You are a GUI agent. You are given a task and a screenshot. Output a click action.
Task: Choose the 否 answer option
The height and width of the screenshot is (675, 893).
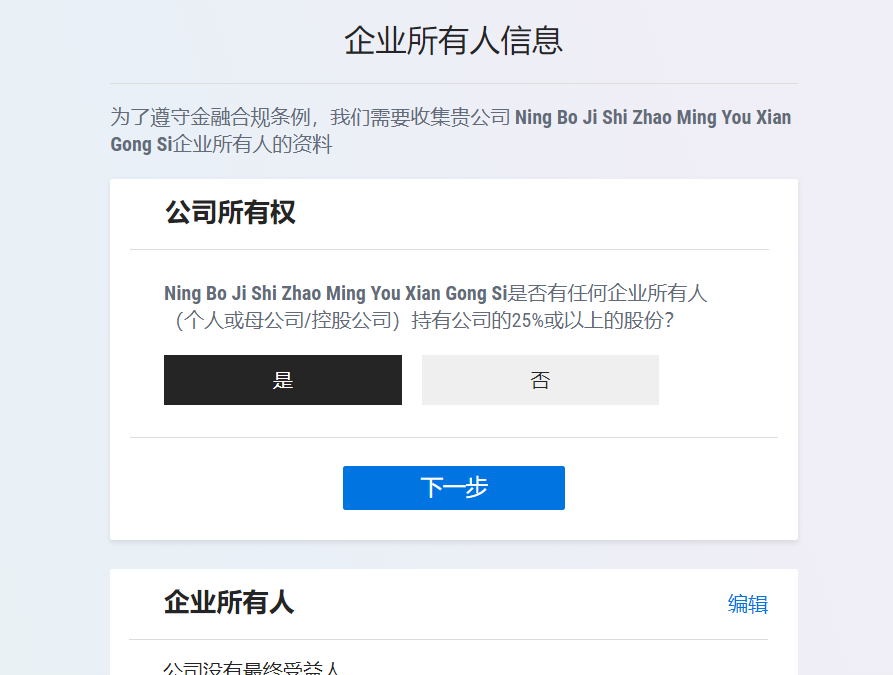coord(540,380)
